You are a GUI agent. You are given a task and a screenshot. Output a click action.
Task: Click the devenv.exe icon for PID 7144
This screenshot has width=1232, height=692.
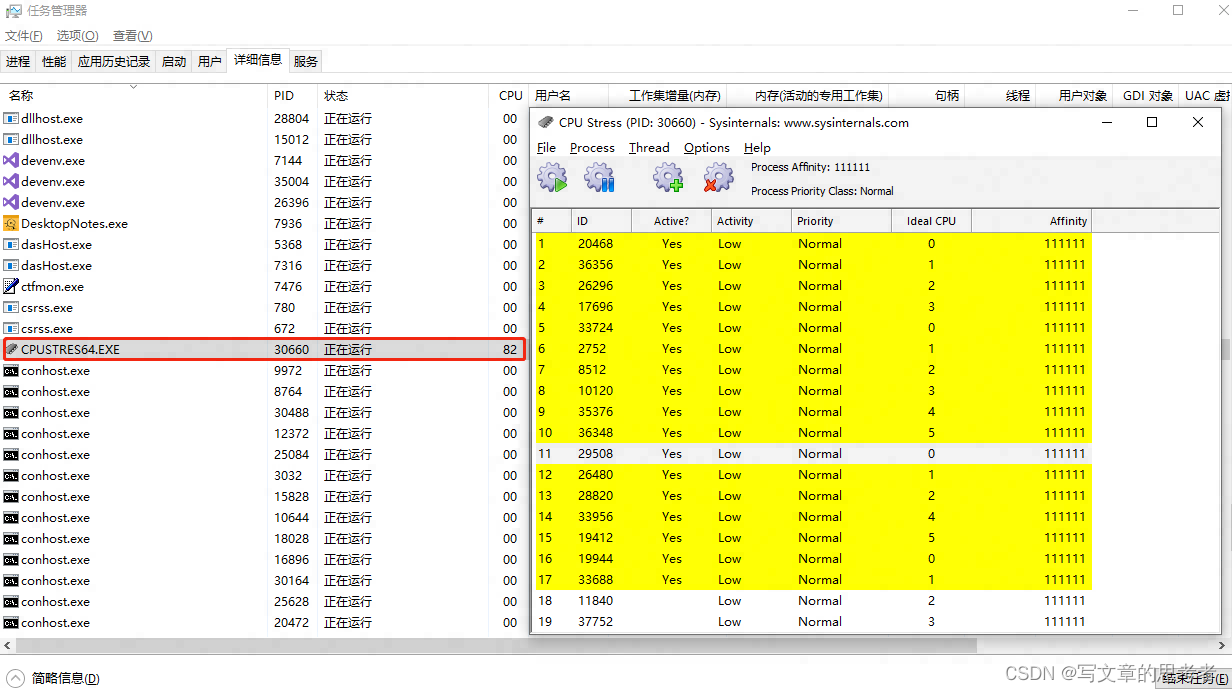click(12, 160)
